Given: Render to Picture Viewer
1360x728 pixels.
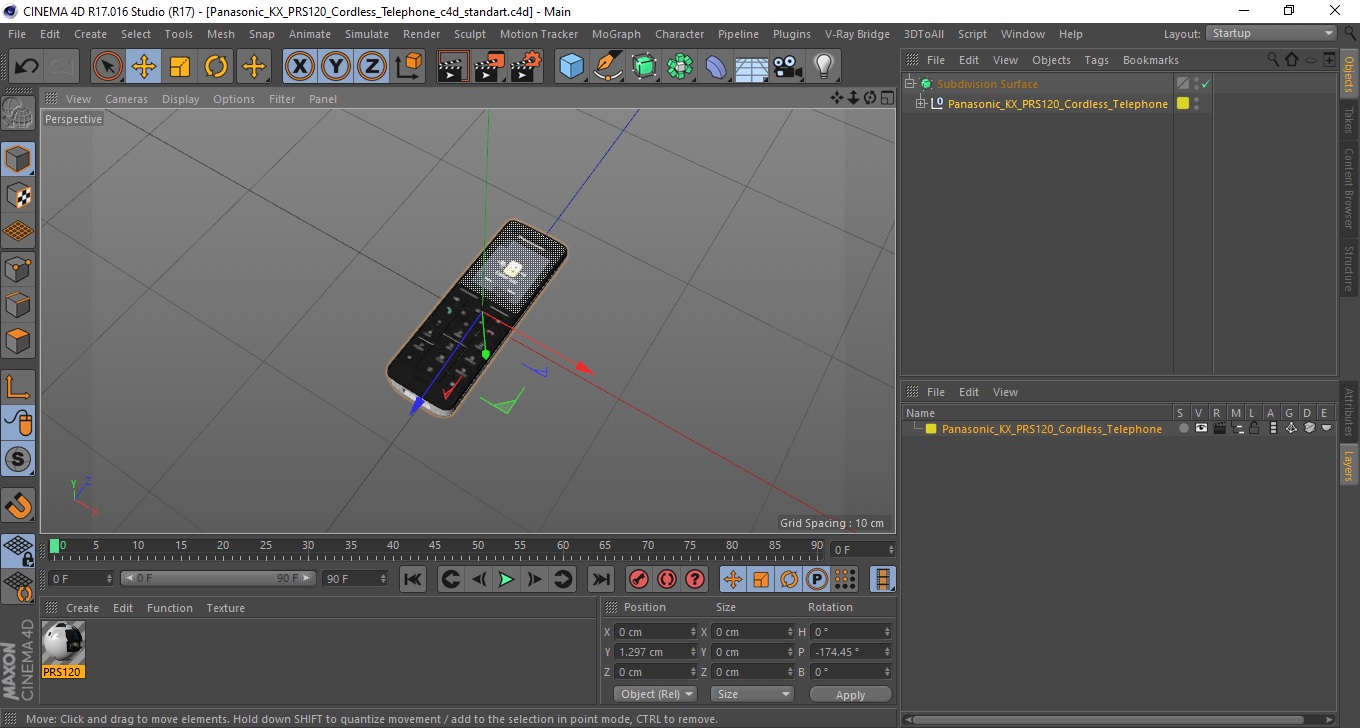Looking at the screenshot, I should click(x=489, y=67).
